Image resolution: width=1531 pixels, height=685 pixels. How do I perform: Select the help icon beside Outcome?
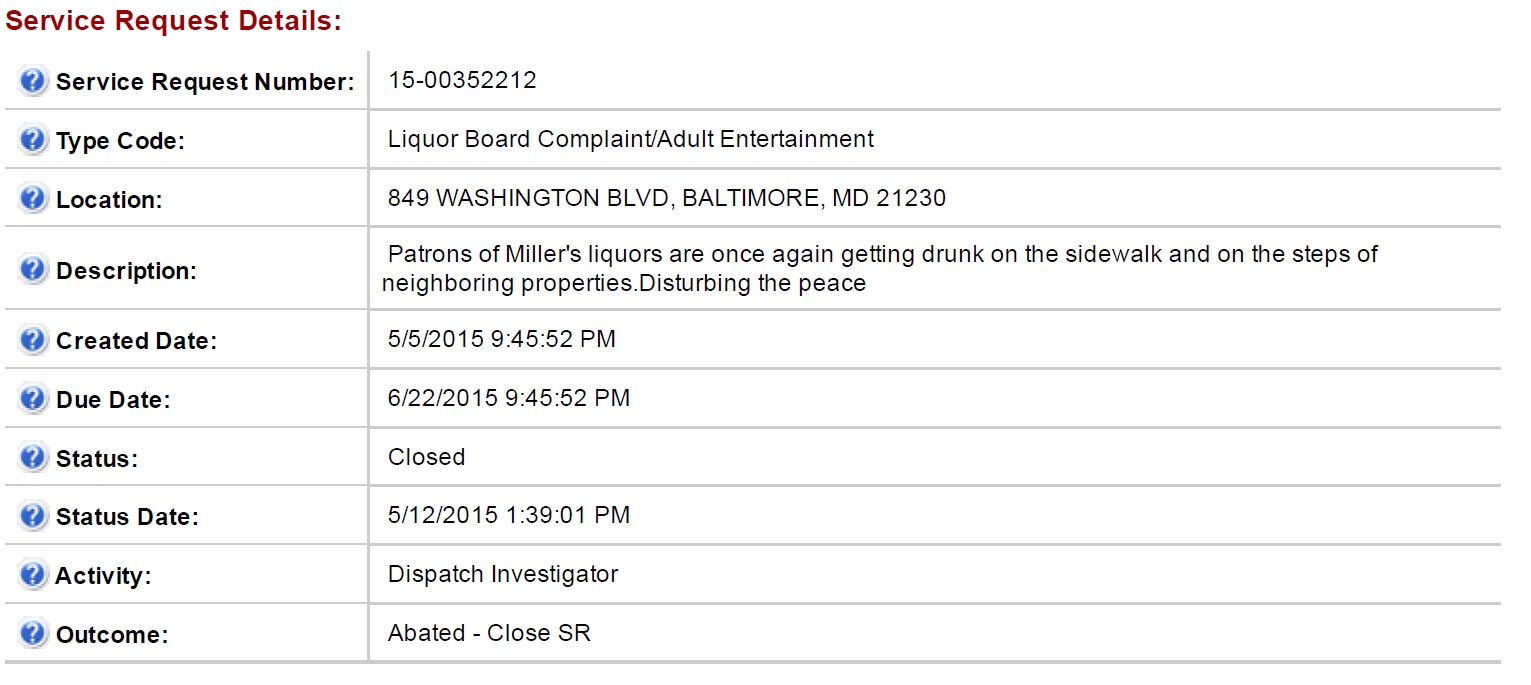pos(33,633)
